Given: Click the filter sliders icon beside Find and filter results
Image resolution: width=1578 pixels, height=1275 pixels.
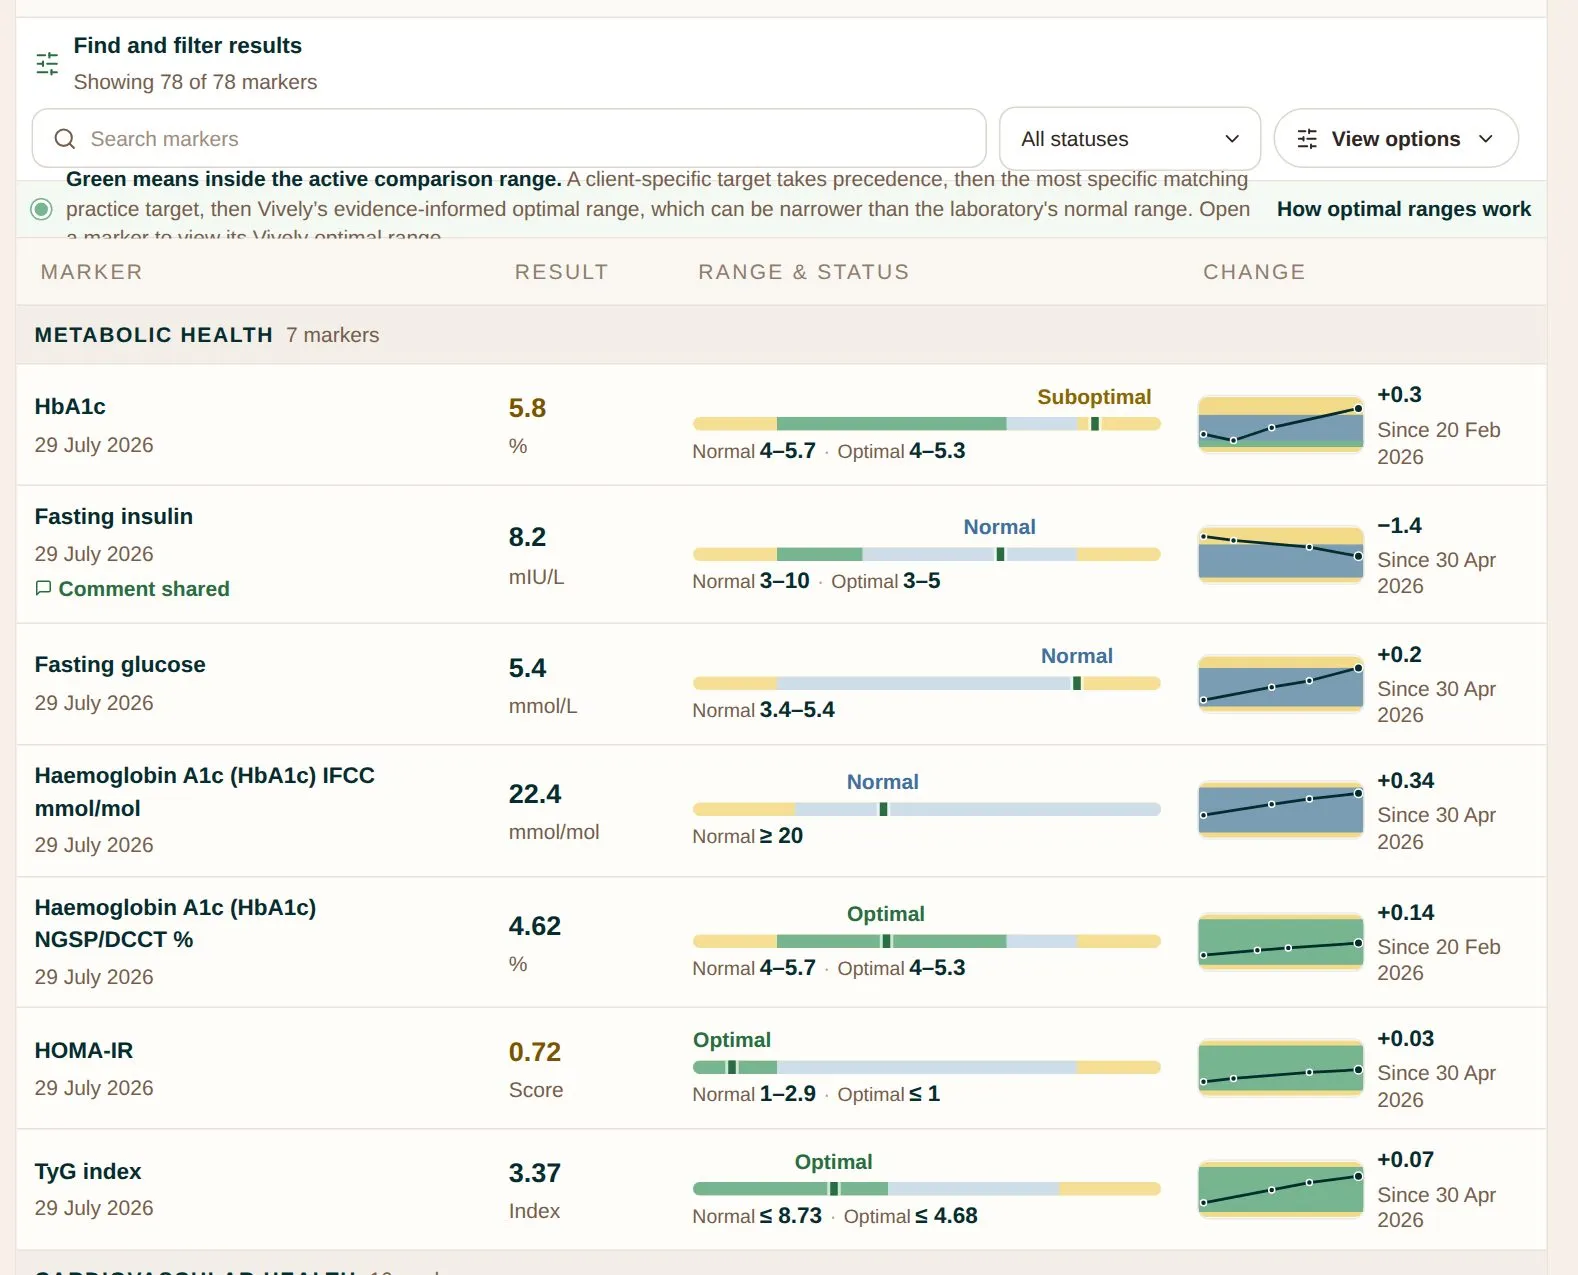Looking at the screenshot, I should point(47,64).
